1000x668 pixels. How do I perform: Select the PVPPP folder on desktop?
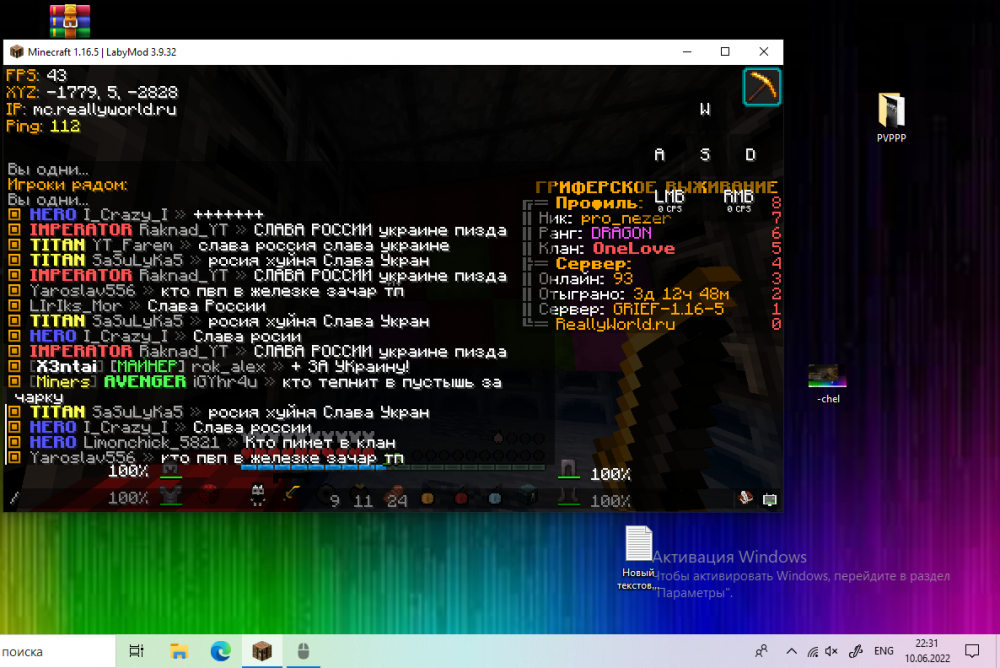pyautogui.click(x=891, y=117)
